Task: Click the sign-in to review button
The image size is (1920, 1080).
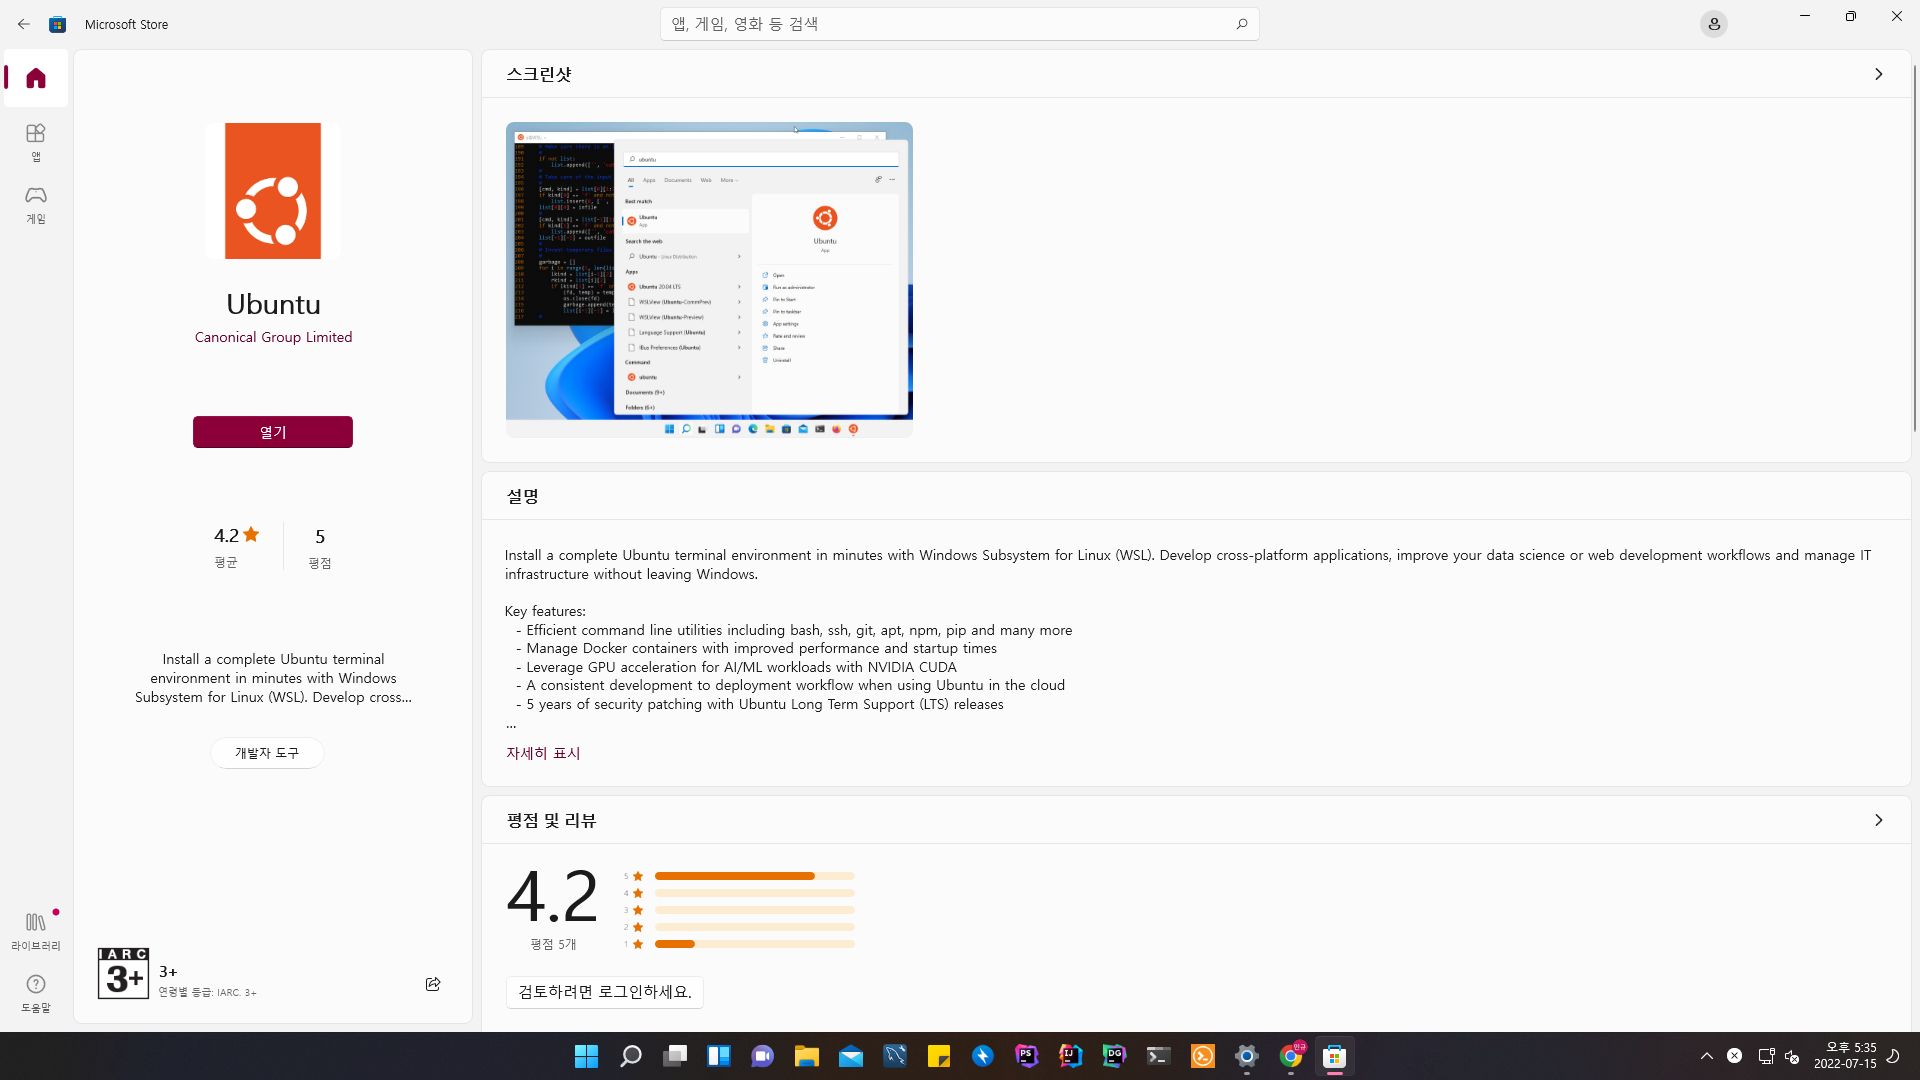Action: pyautogui.click(x=604, y=992)
